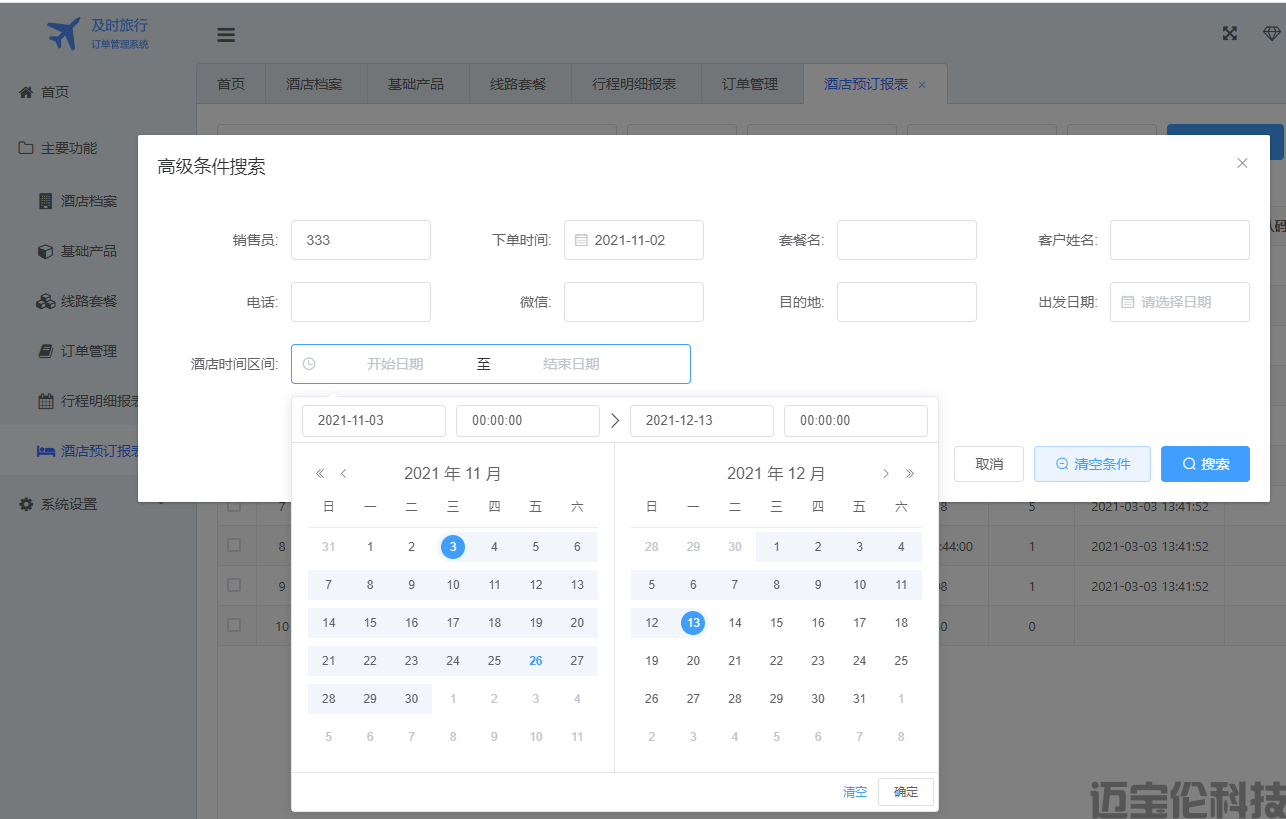The height and width of the screenshot is (819, 1286).
Task: Click calendar icon in 下单时间 field
Action: point(581,240)
